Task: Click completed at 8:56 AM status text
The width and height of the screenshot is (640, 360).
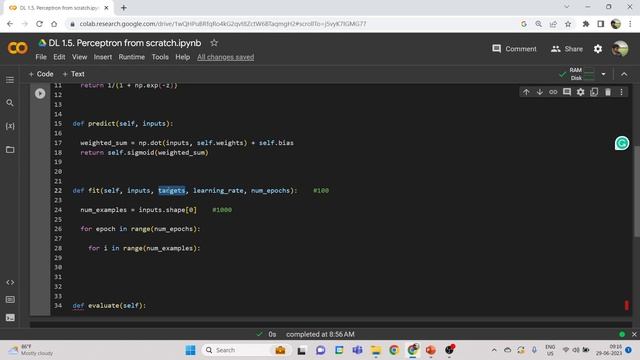Action: pos(320,334)
